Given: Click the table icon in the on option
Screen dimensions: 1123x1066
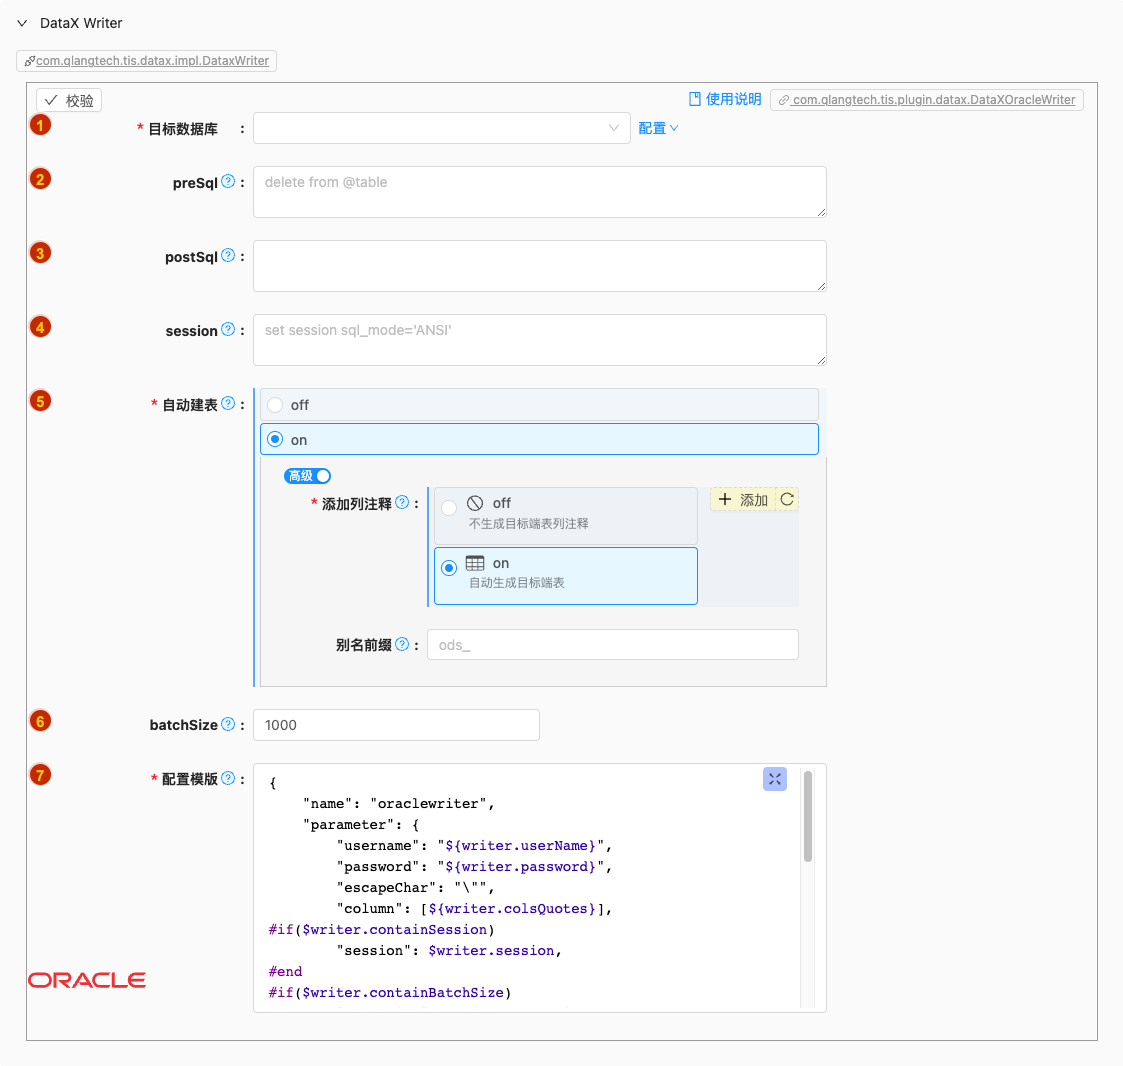Looking at the screenshot, I should click(x=475, y=563).
